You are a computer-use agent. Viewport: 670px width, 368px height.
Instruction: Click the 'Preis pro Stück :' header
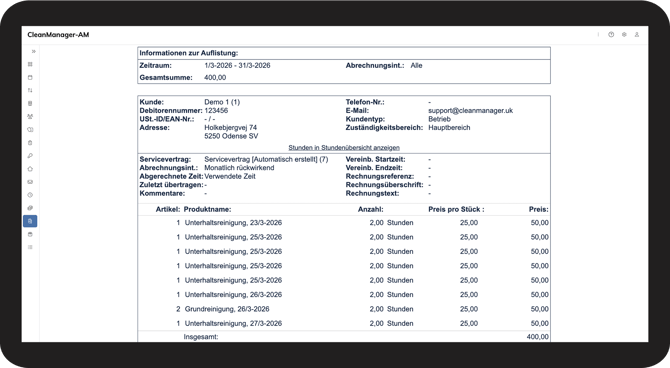point(456,209)
